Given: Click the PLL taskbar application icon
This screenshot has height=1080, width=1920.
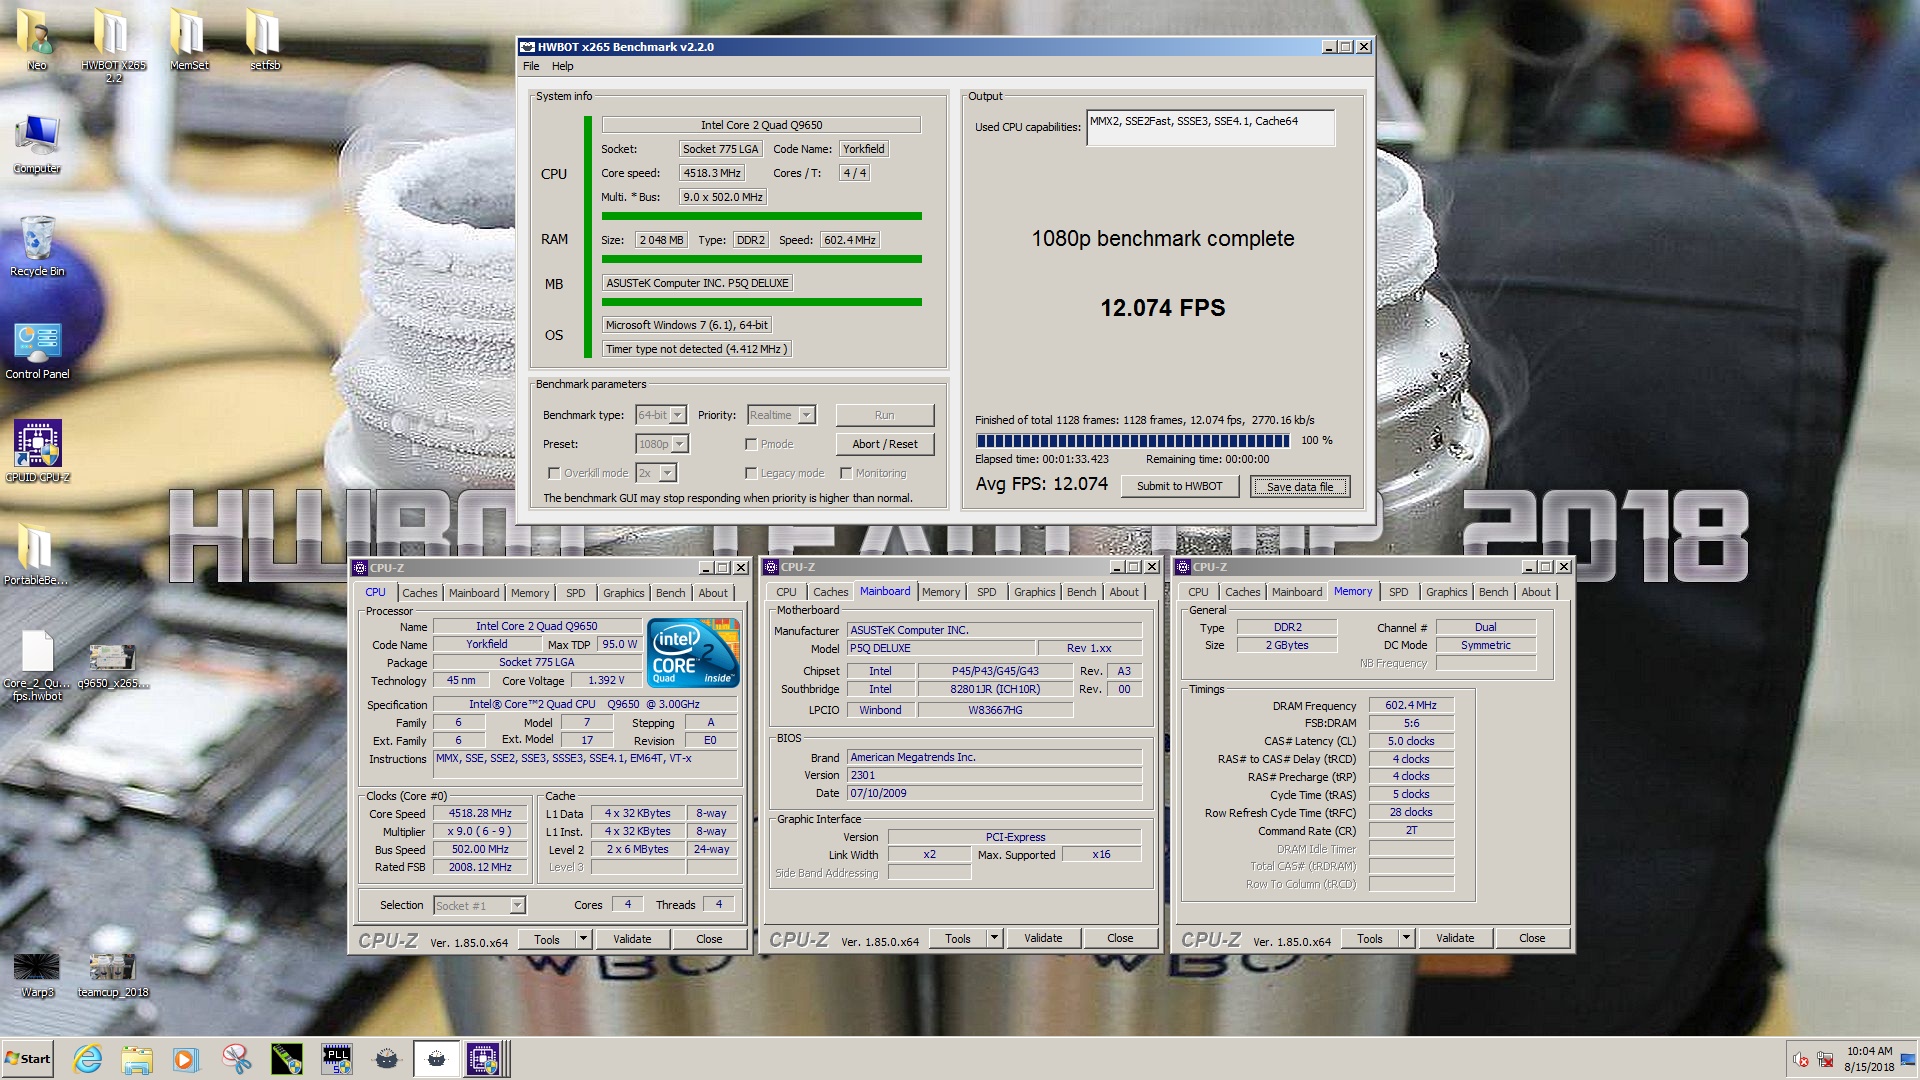Looking at the screenshot, I should (337, 1059).
